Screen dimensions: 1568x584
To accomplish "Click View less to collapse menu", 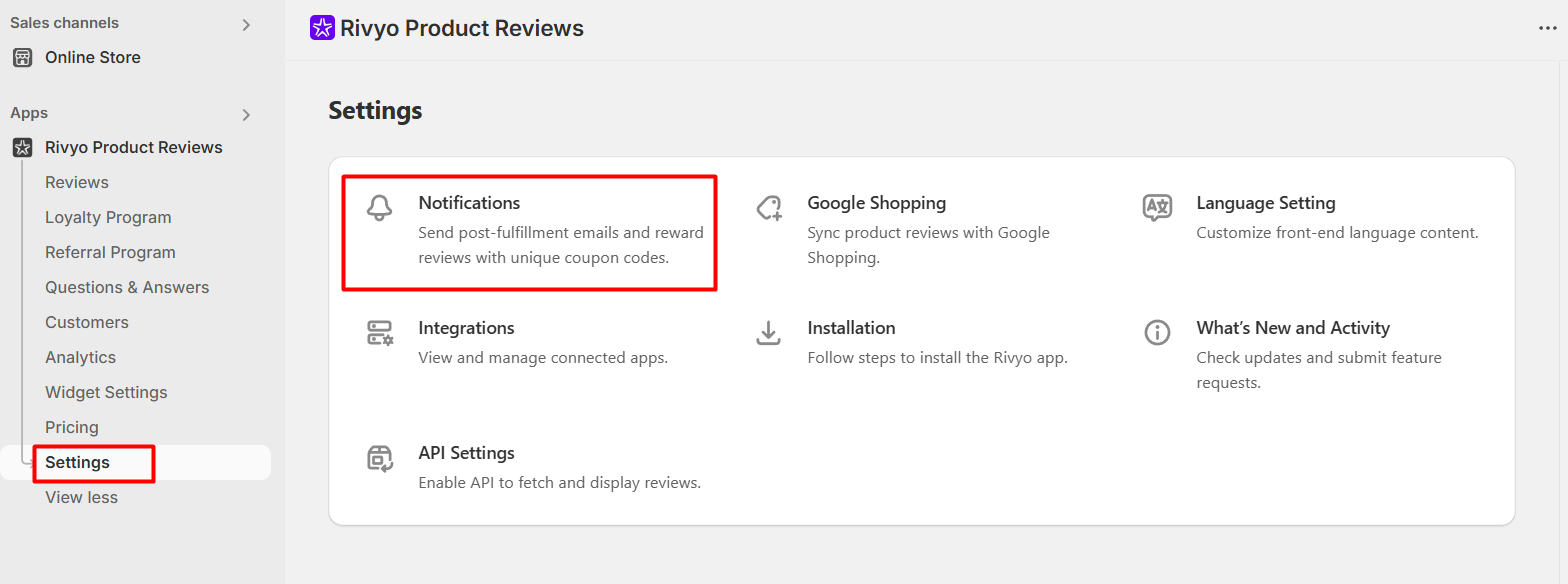I will (x=81, y=498).
